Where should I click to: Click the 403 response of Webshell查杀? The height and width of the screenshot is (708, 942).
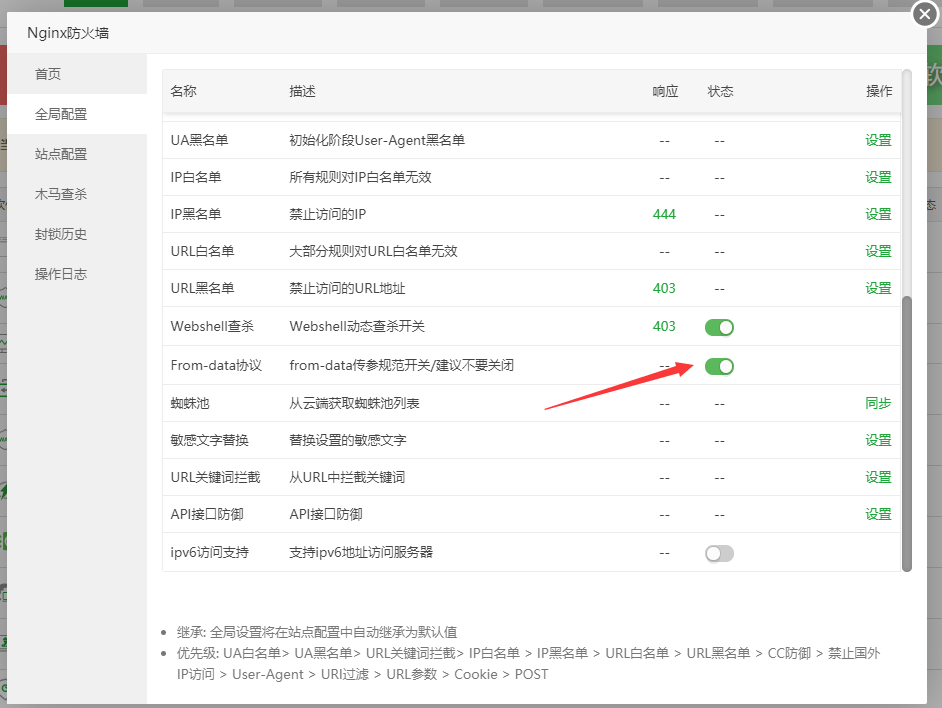coord(664,326)
